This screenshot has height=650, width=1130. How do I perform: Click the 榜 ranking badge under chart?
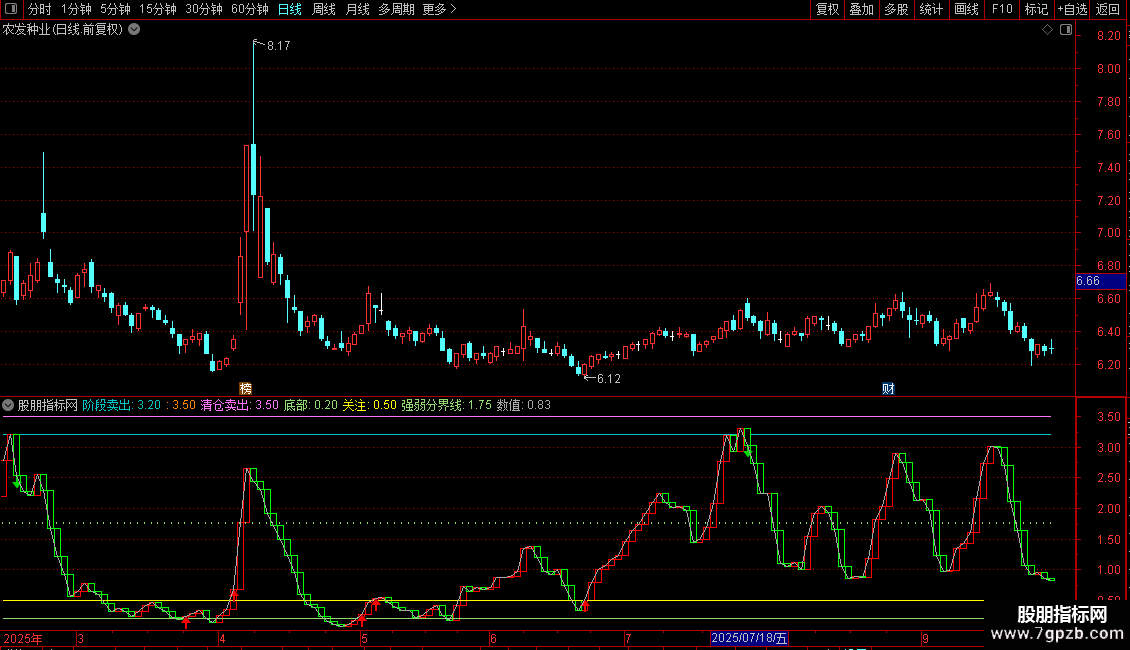point(245,388)
